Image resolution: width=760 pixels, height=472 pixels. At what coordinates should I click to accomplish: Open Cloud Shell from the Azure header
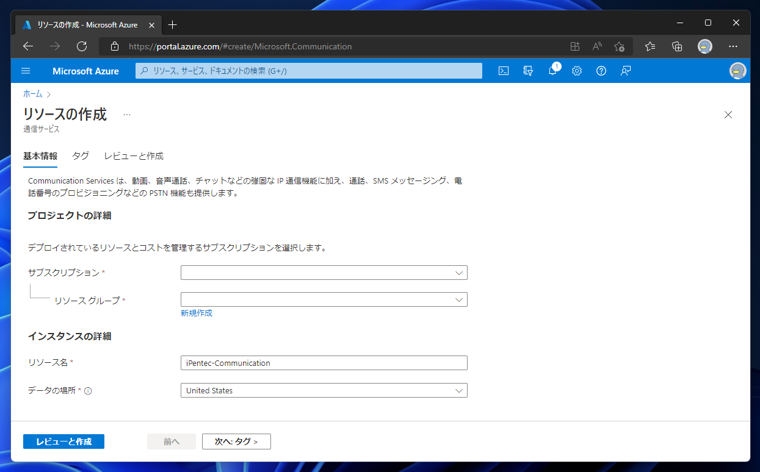[504, 71]
